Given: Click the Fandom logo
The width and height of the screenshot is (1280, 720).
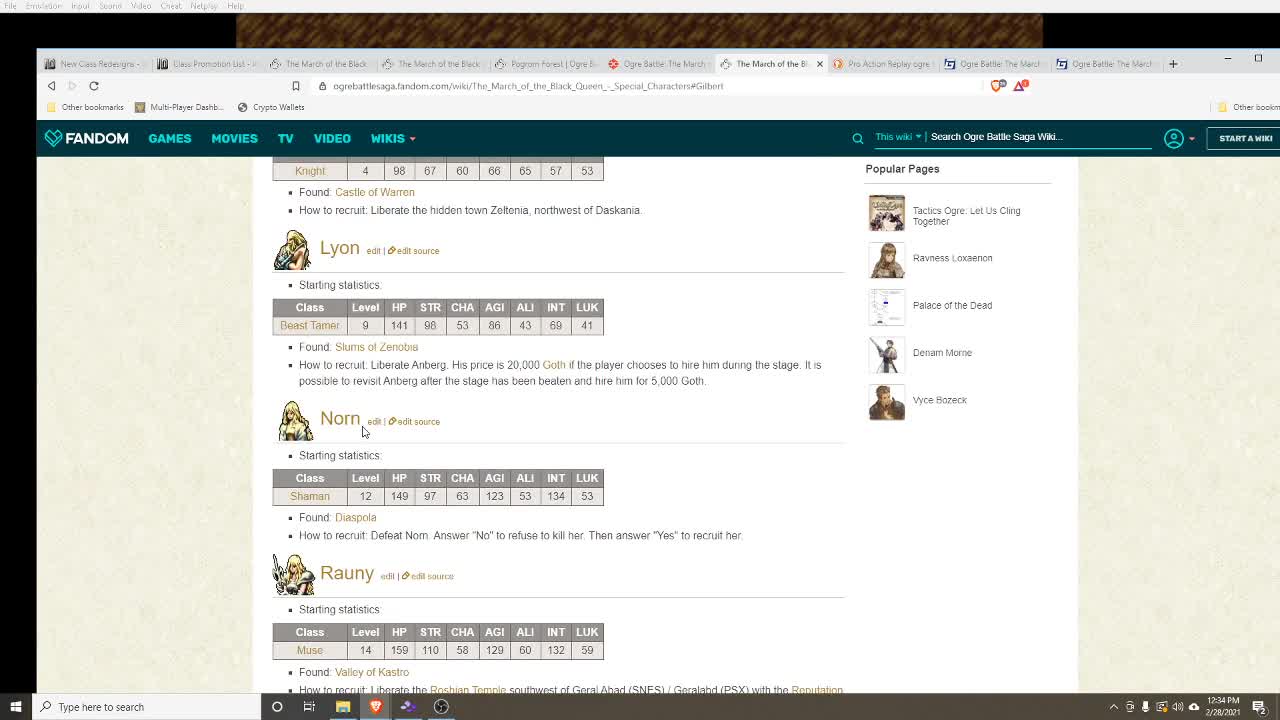Looking at the screenshot, I should click(x=86, y=138).
